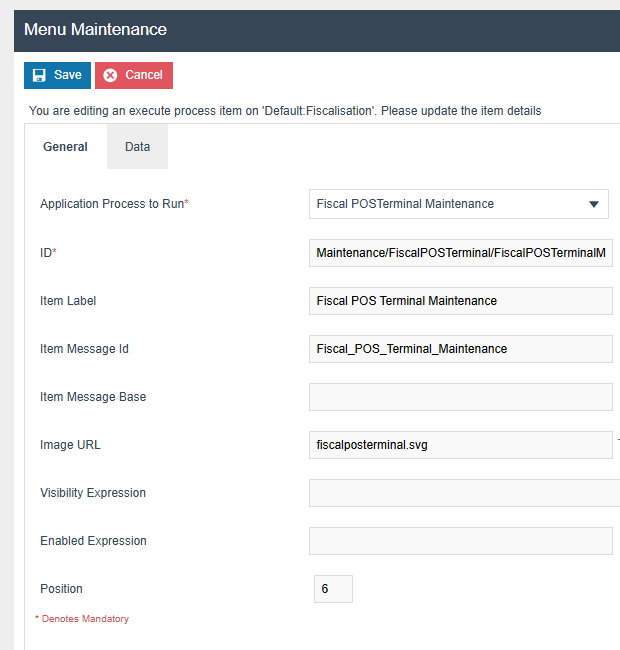This screenshot has width=620, height=650.
Task: Open the Data tab
Action: [x=137, y=146]
